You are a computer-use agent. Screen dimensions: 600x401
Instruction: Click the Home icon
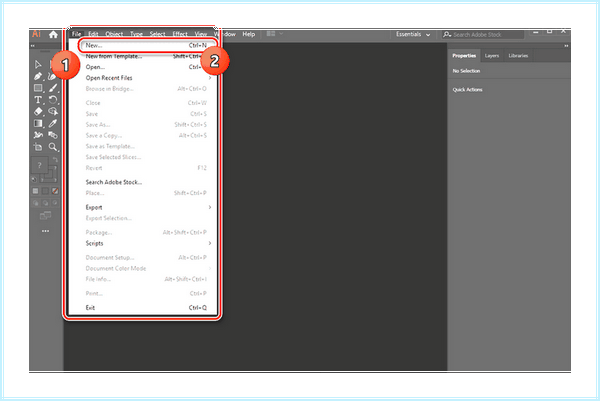click(53, 34)
